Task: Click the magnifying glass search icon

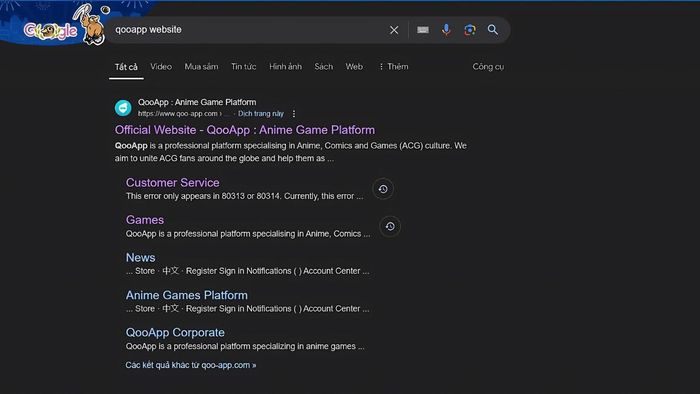Action: click(x=493, y=30)
